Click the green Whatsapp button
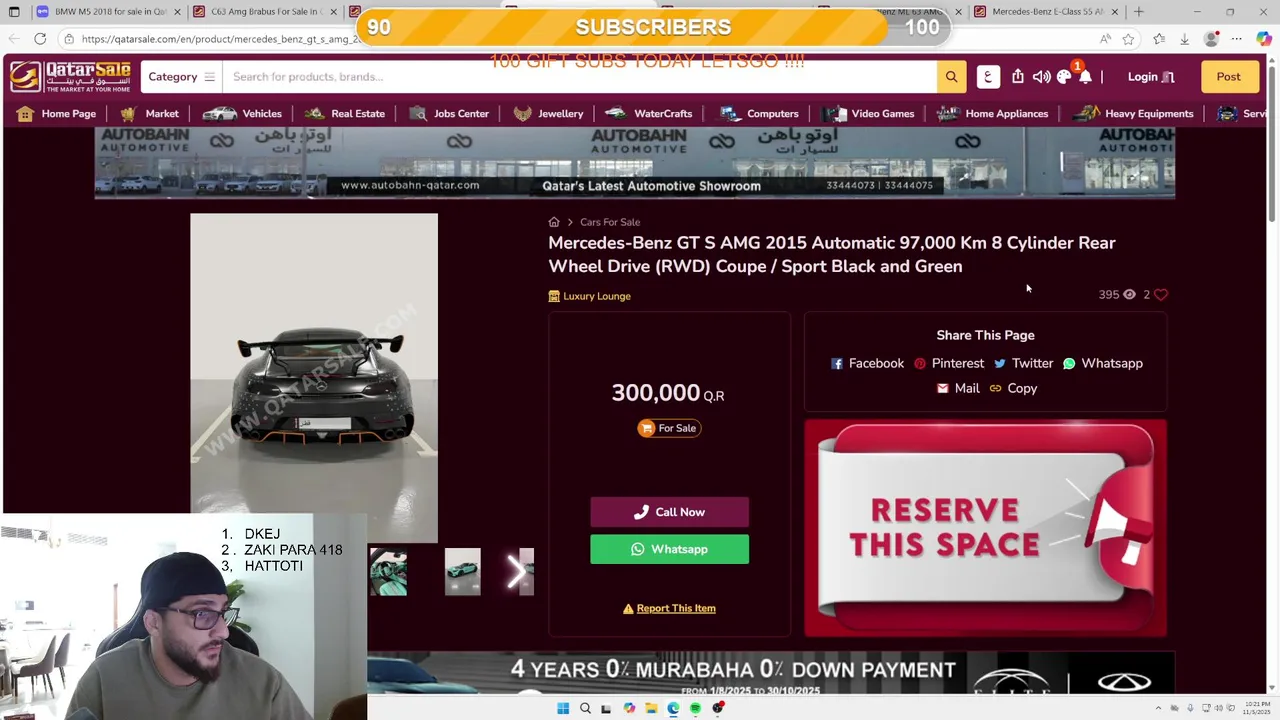This screenshot has height=720, width=1280. pos(669,549)
